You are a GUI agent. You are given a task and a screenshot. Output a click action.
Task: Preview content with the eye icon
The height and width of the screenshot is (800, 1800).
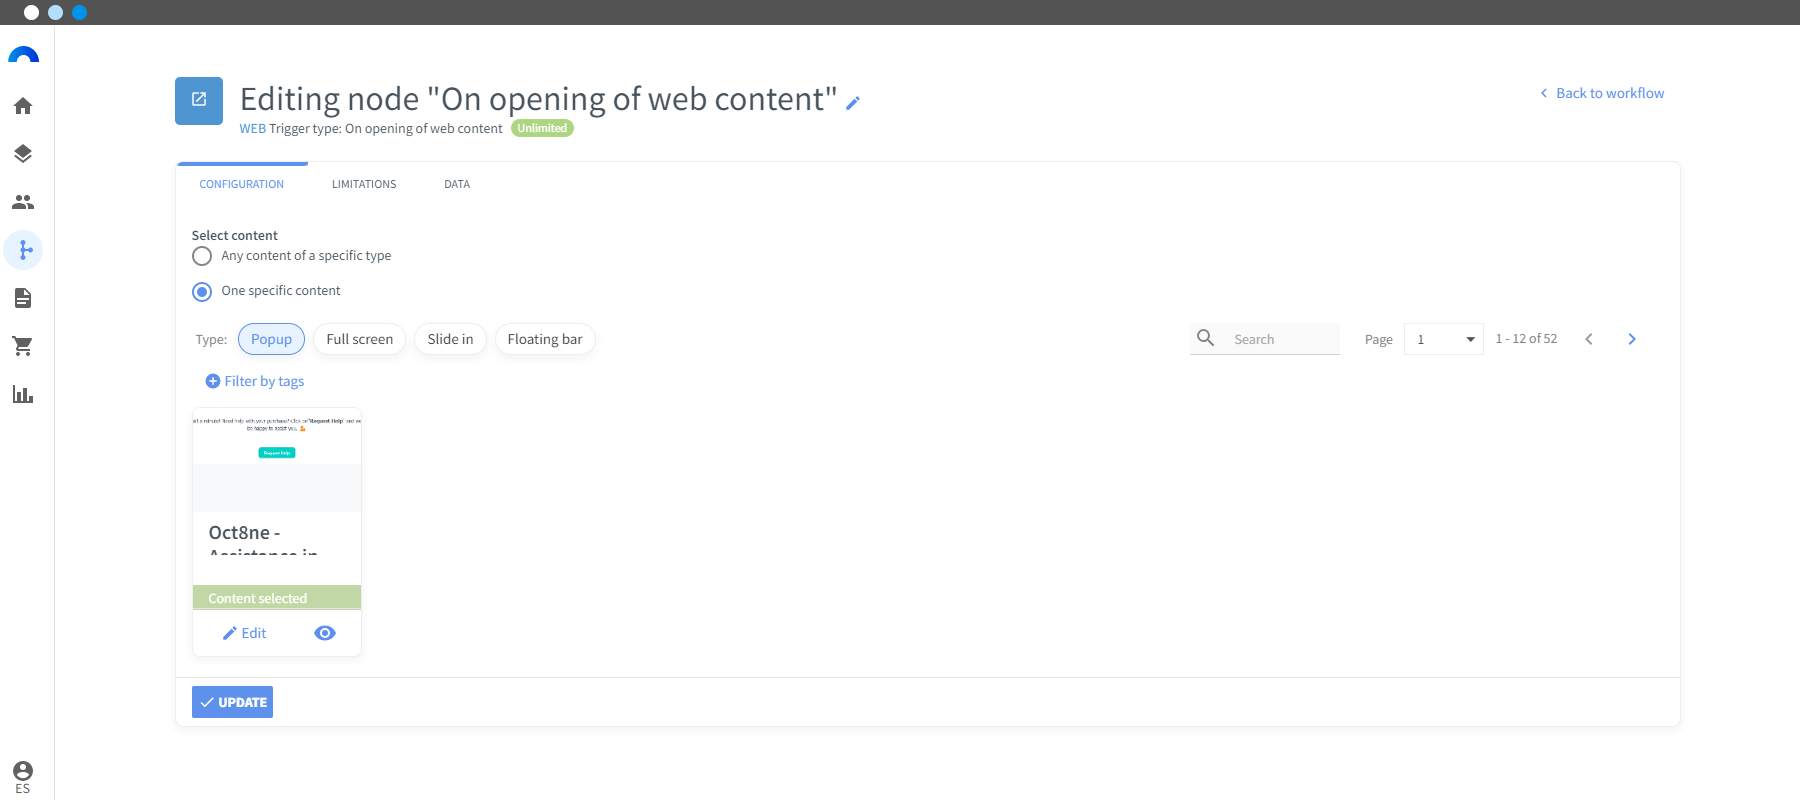tap(325, 633)
